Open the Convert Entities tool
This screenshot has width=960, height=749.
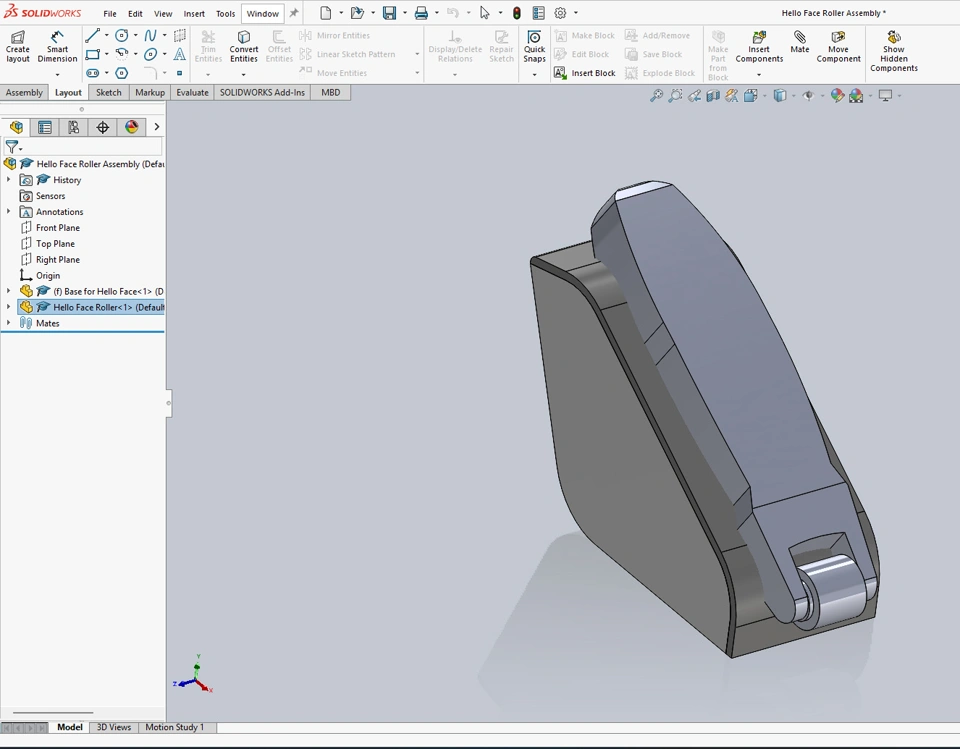244,46
